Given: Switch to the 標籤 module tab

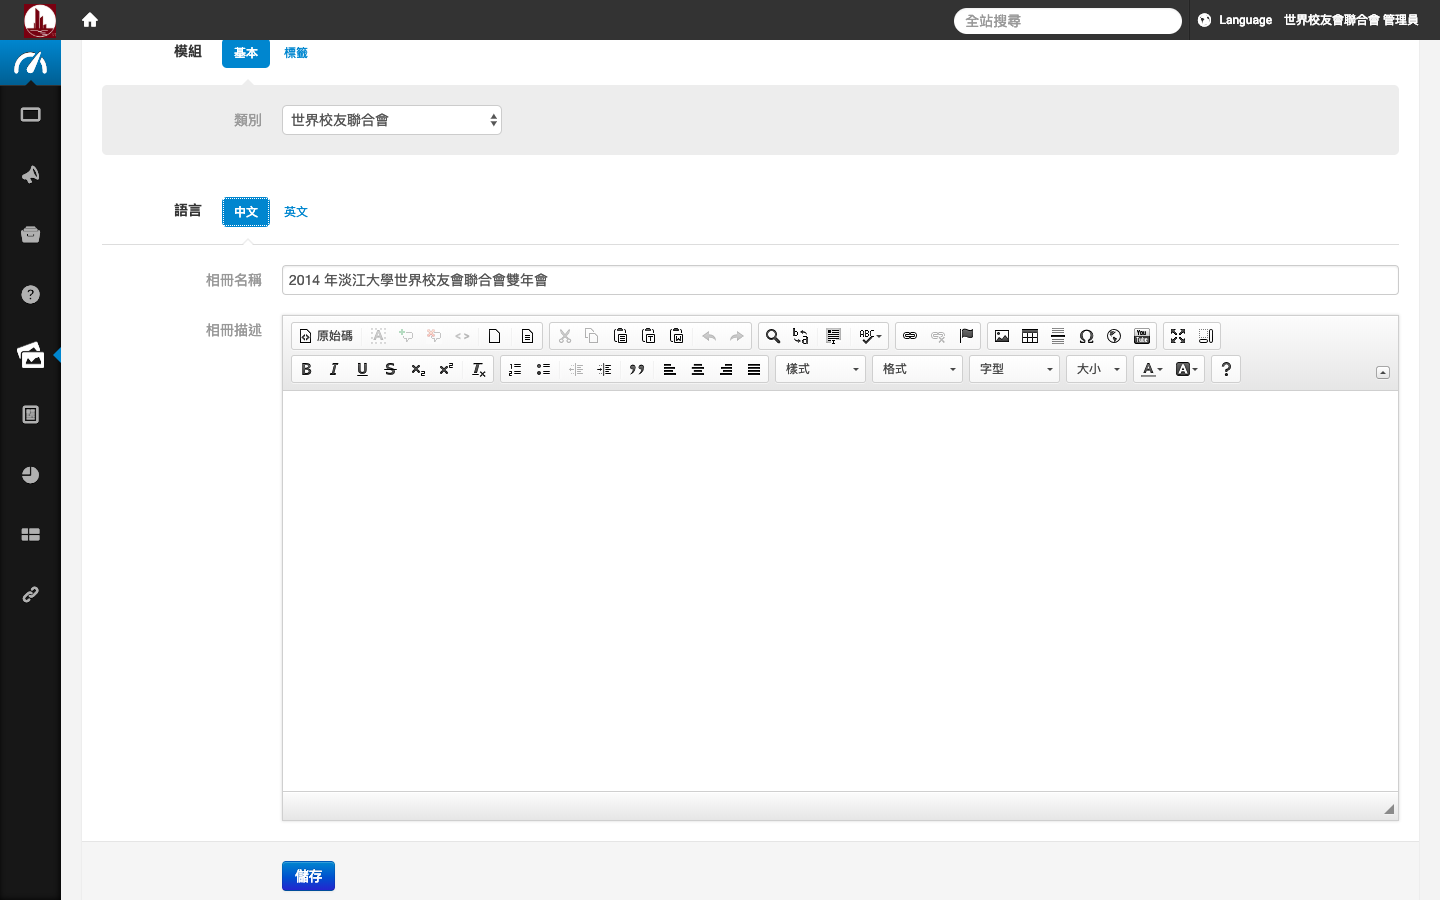Looking at the screenshot, I should (296, 53).
